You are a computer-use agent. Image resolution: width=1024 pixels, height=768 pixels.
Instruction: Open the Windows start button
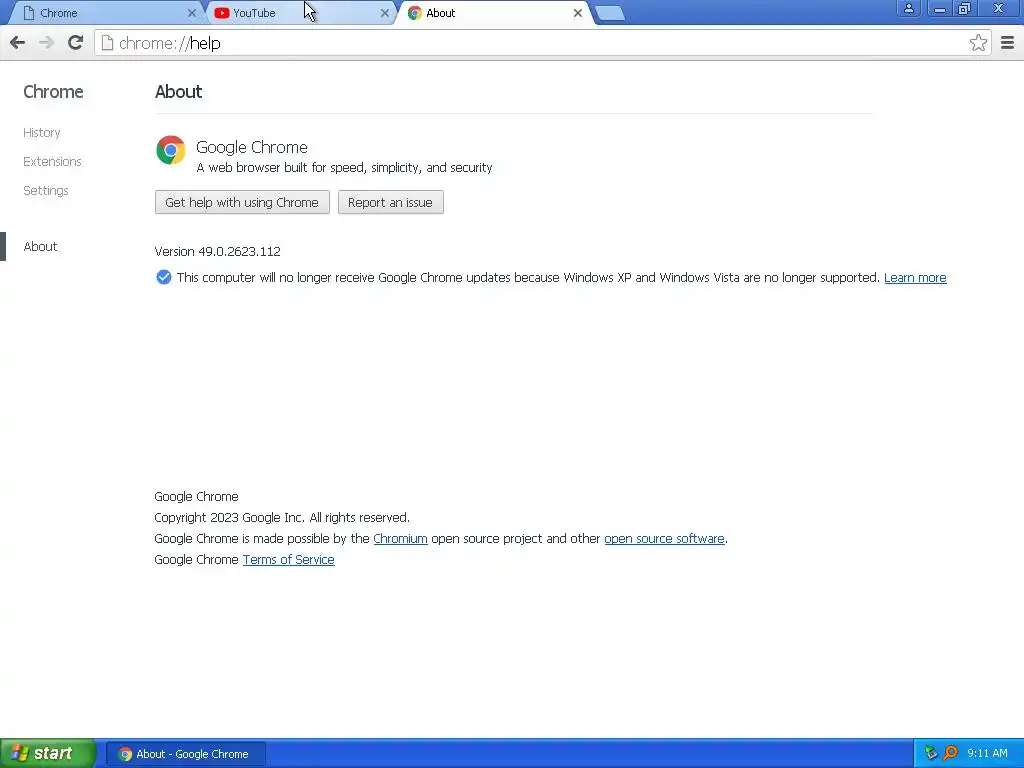tap(47, 754)
